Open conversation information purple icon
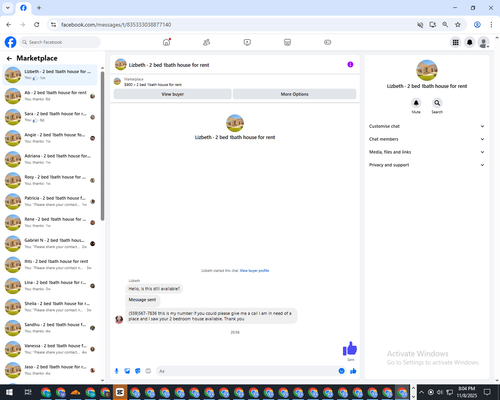The image size is (500, 400). (350, 65)
